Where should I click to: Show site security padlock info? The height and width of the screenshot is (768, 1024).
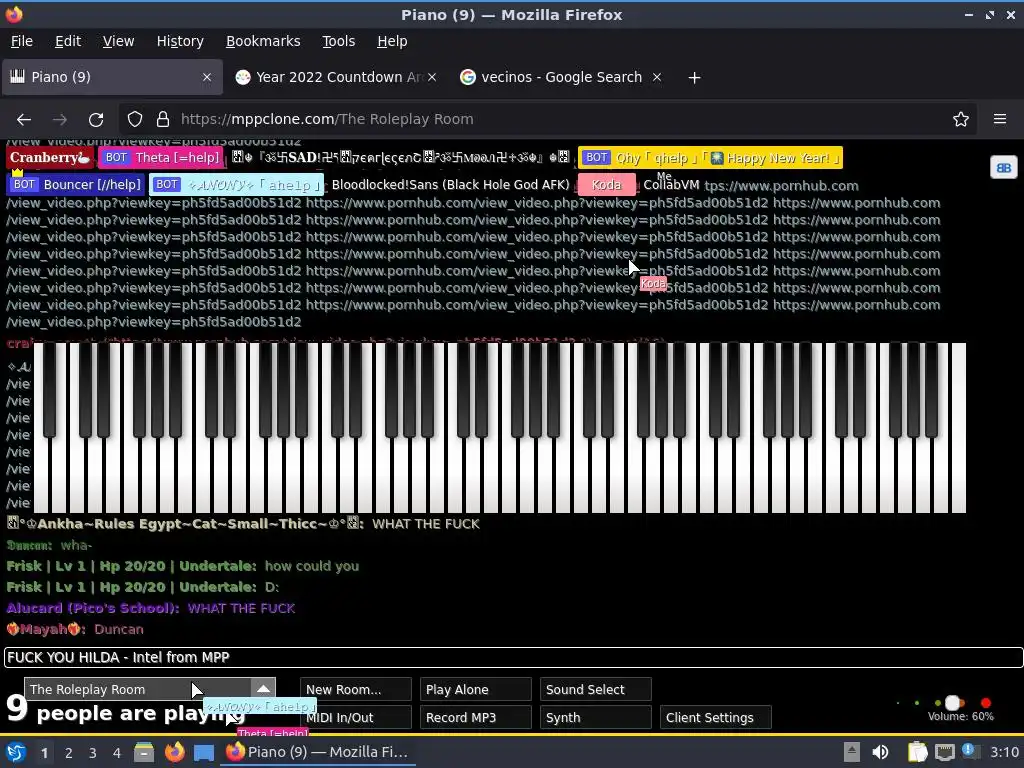tap(163, 120)
